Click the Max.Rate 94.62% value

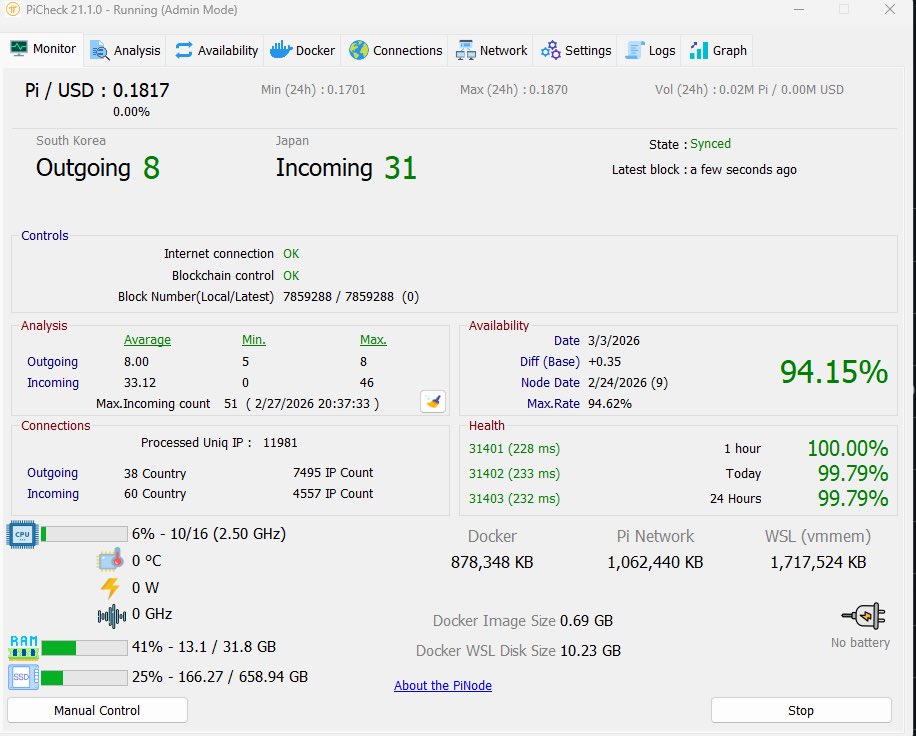coord(609,404)
